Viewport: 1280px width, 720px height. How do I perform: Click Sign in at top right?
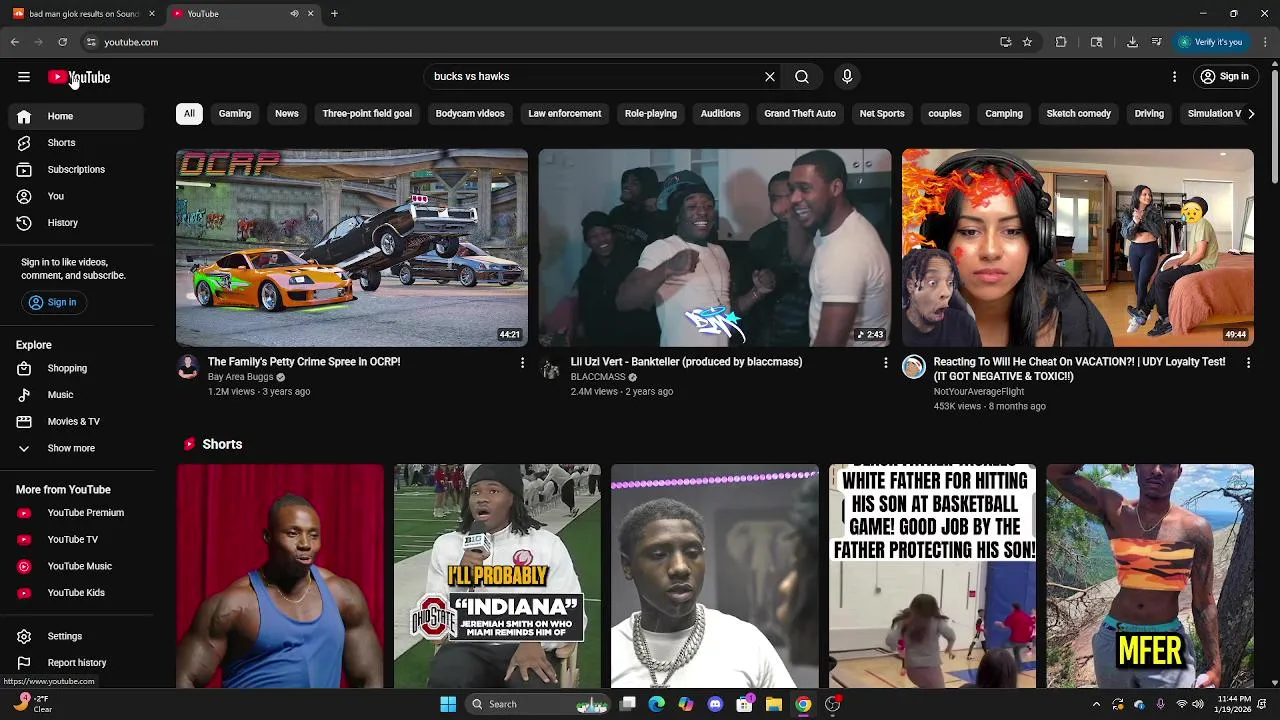pos(1225,77)
